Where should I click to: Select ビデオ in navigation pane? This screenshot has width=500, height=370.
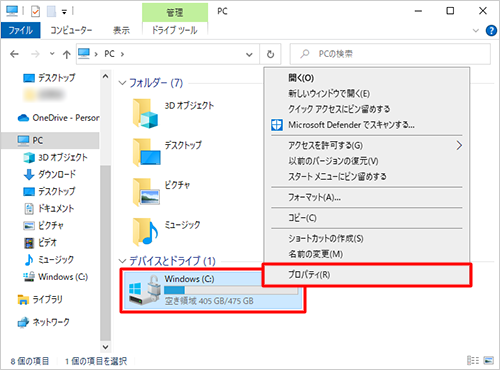click(x=40, y=243)
